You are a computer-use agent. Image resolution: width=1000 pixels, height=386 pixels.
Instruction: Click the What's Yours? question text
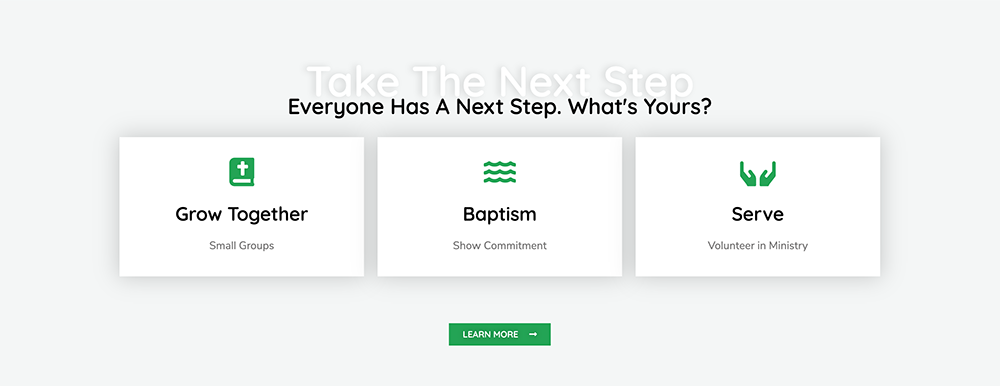point(640,107)
